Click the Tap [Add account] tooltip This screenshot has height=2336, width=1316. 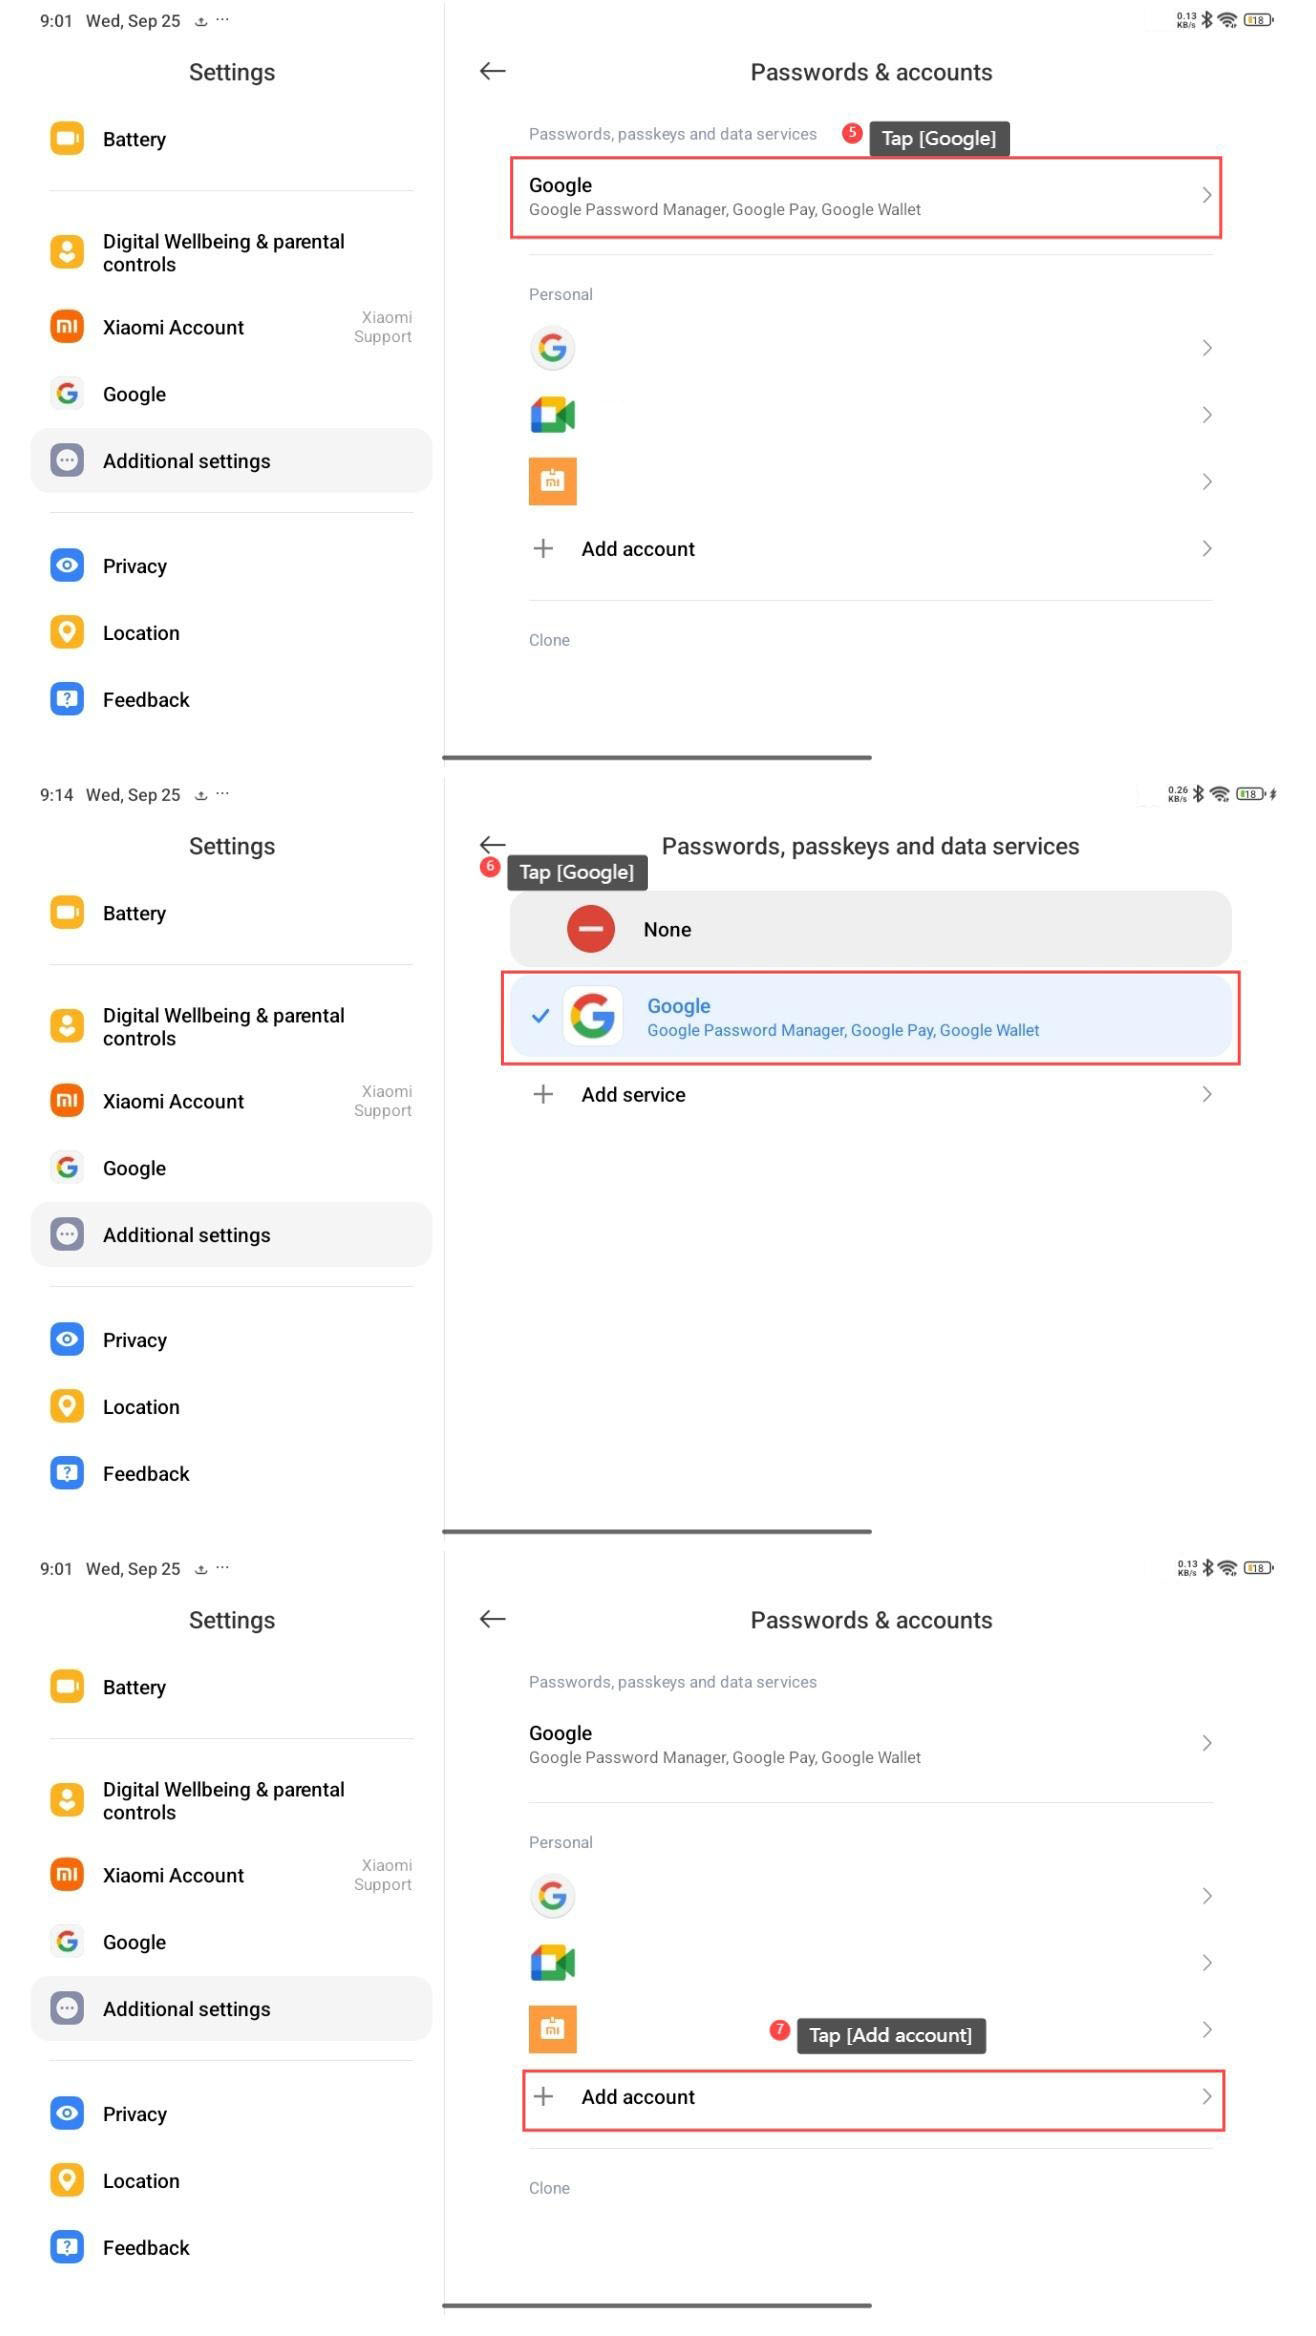pyautogui.click(x=890, y=2035)
